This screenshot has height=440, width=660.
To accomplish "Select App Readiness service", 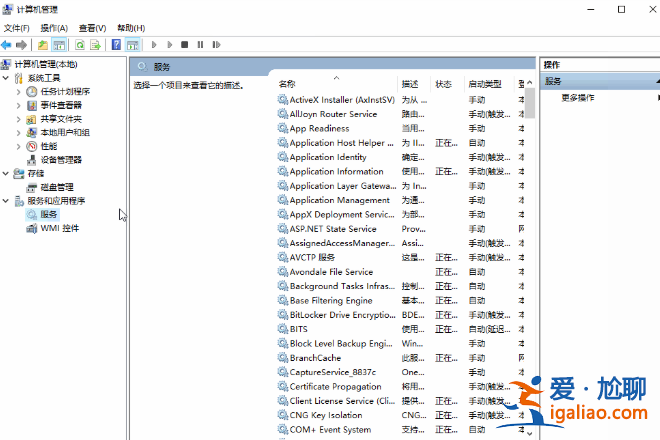I will click(x=319, y=128).
